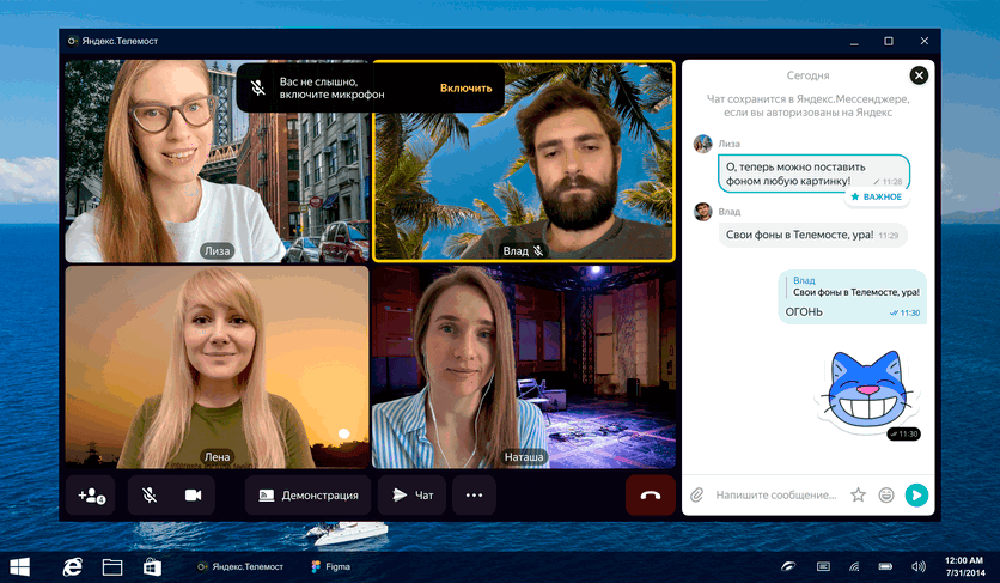Close the chat panel with X button
The height and width of the screenshot is (583, 1000).
[918, 76]
